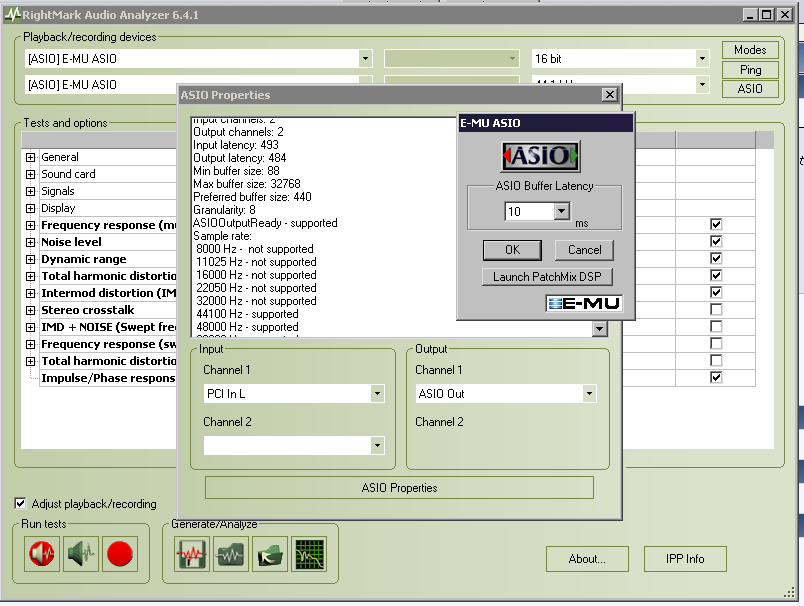Toggle the Dynamic range test checkbox
The height and width of the screenshot is (606, 804).
click(716, 258)
